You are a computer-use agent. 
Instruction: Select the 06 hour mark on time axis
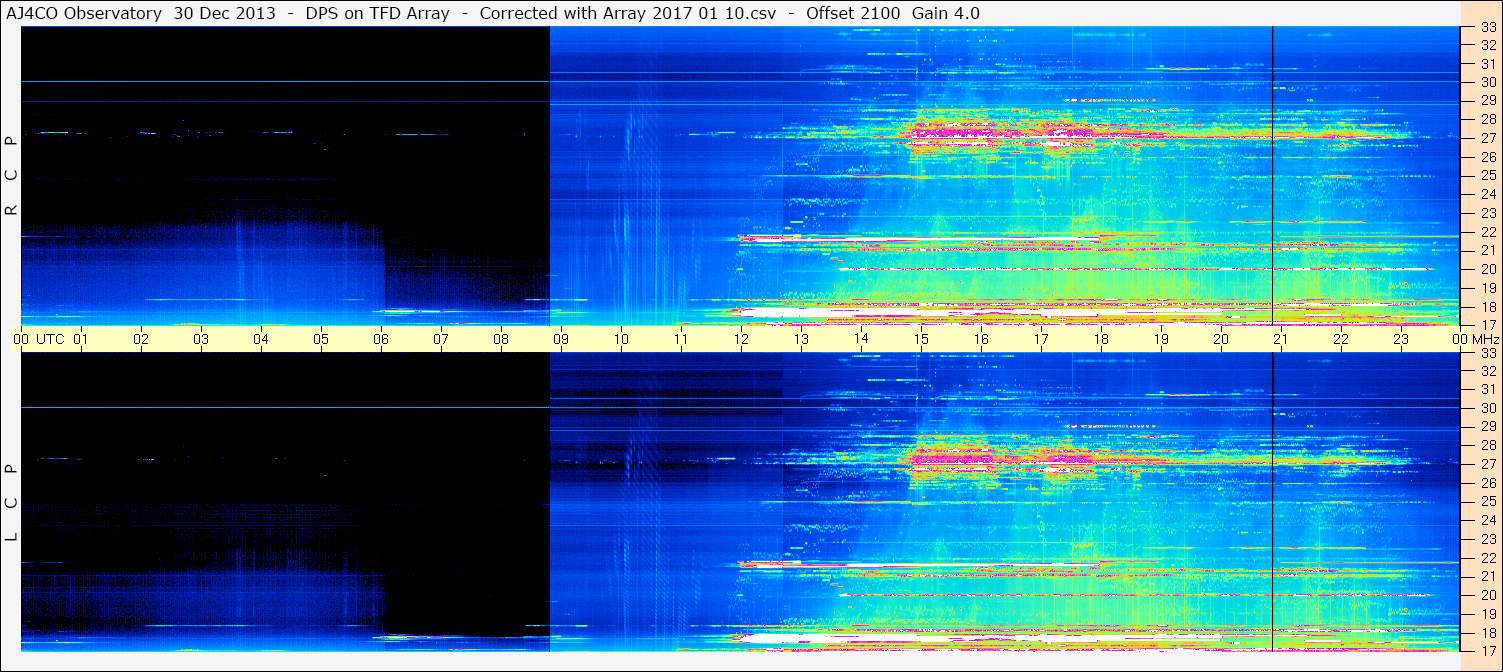[381, 339]
